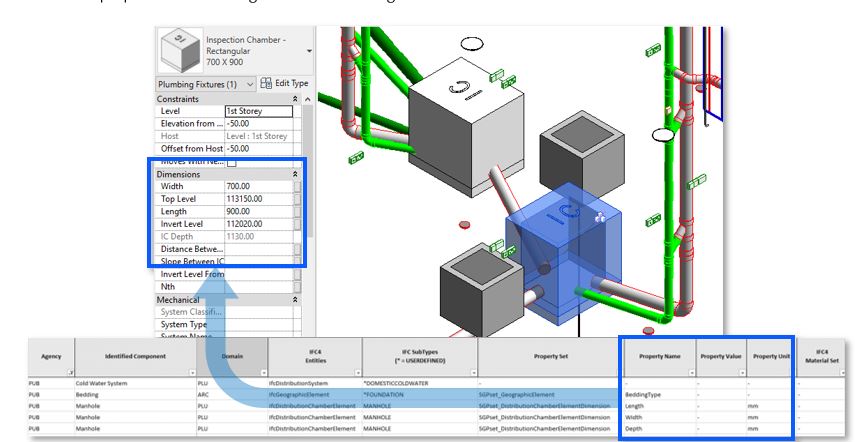855x442 pixels.
Task: Click the small button beside Length value
Action: tap(297, 211)
